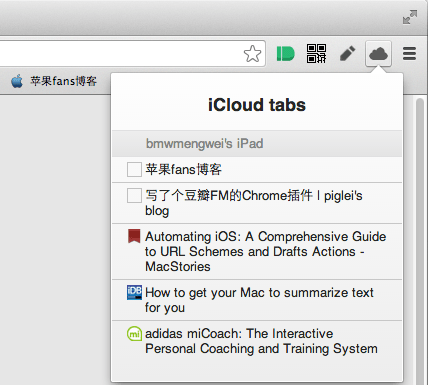Open the 苹果fans博客 tab in iCloud tabs list

257,170
